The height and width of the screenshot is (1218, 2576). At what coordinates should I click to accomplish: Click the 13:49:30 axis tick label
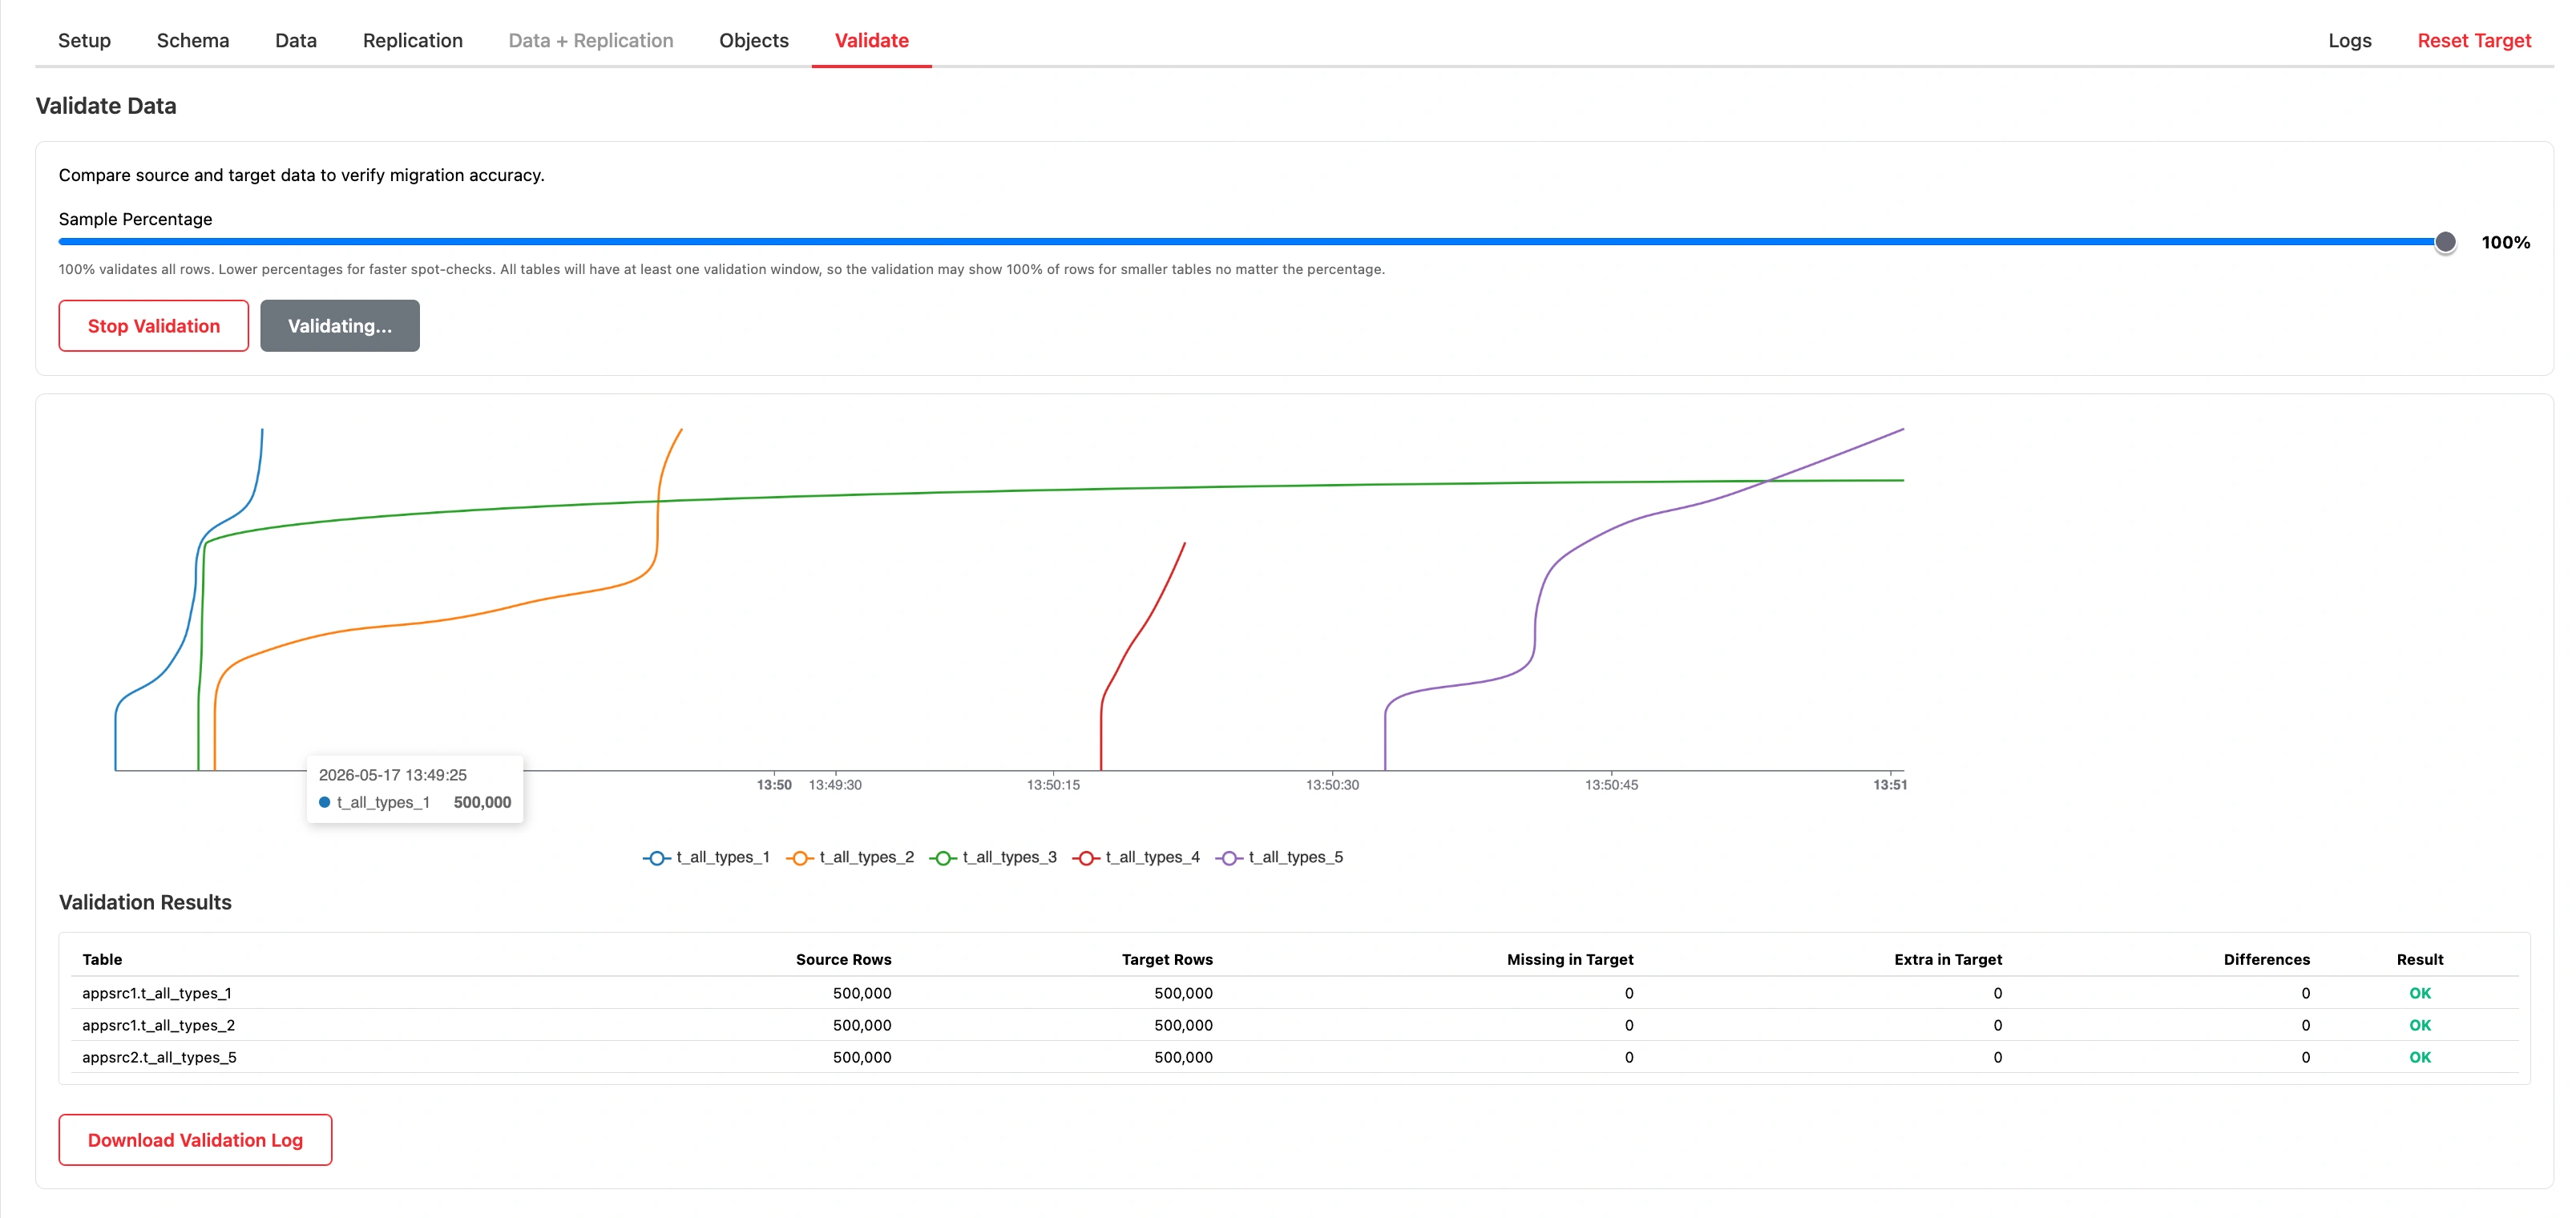coord(835,785)
